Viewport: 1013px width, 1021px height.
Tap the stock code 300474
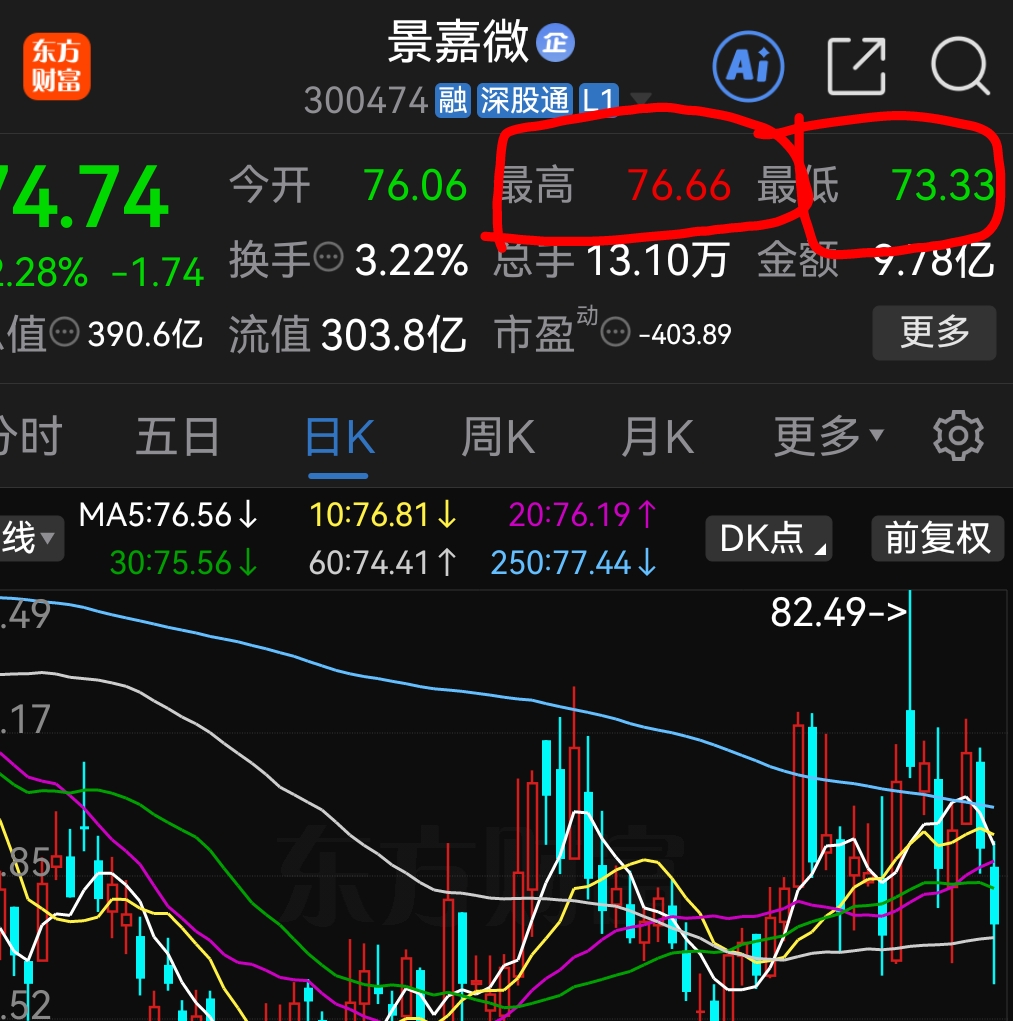(366, 101)
